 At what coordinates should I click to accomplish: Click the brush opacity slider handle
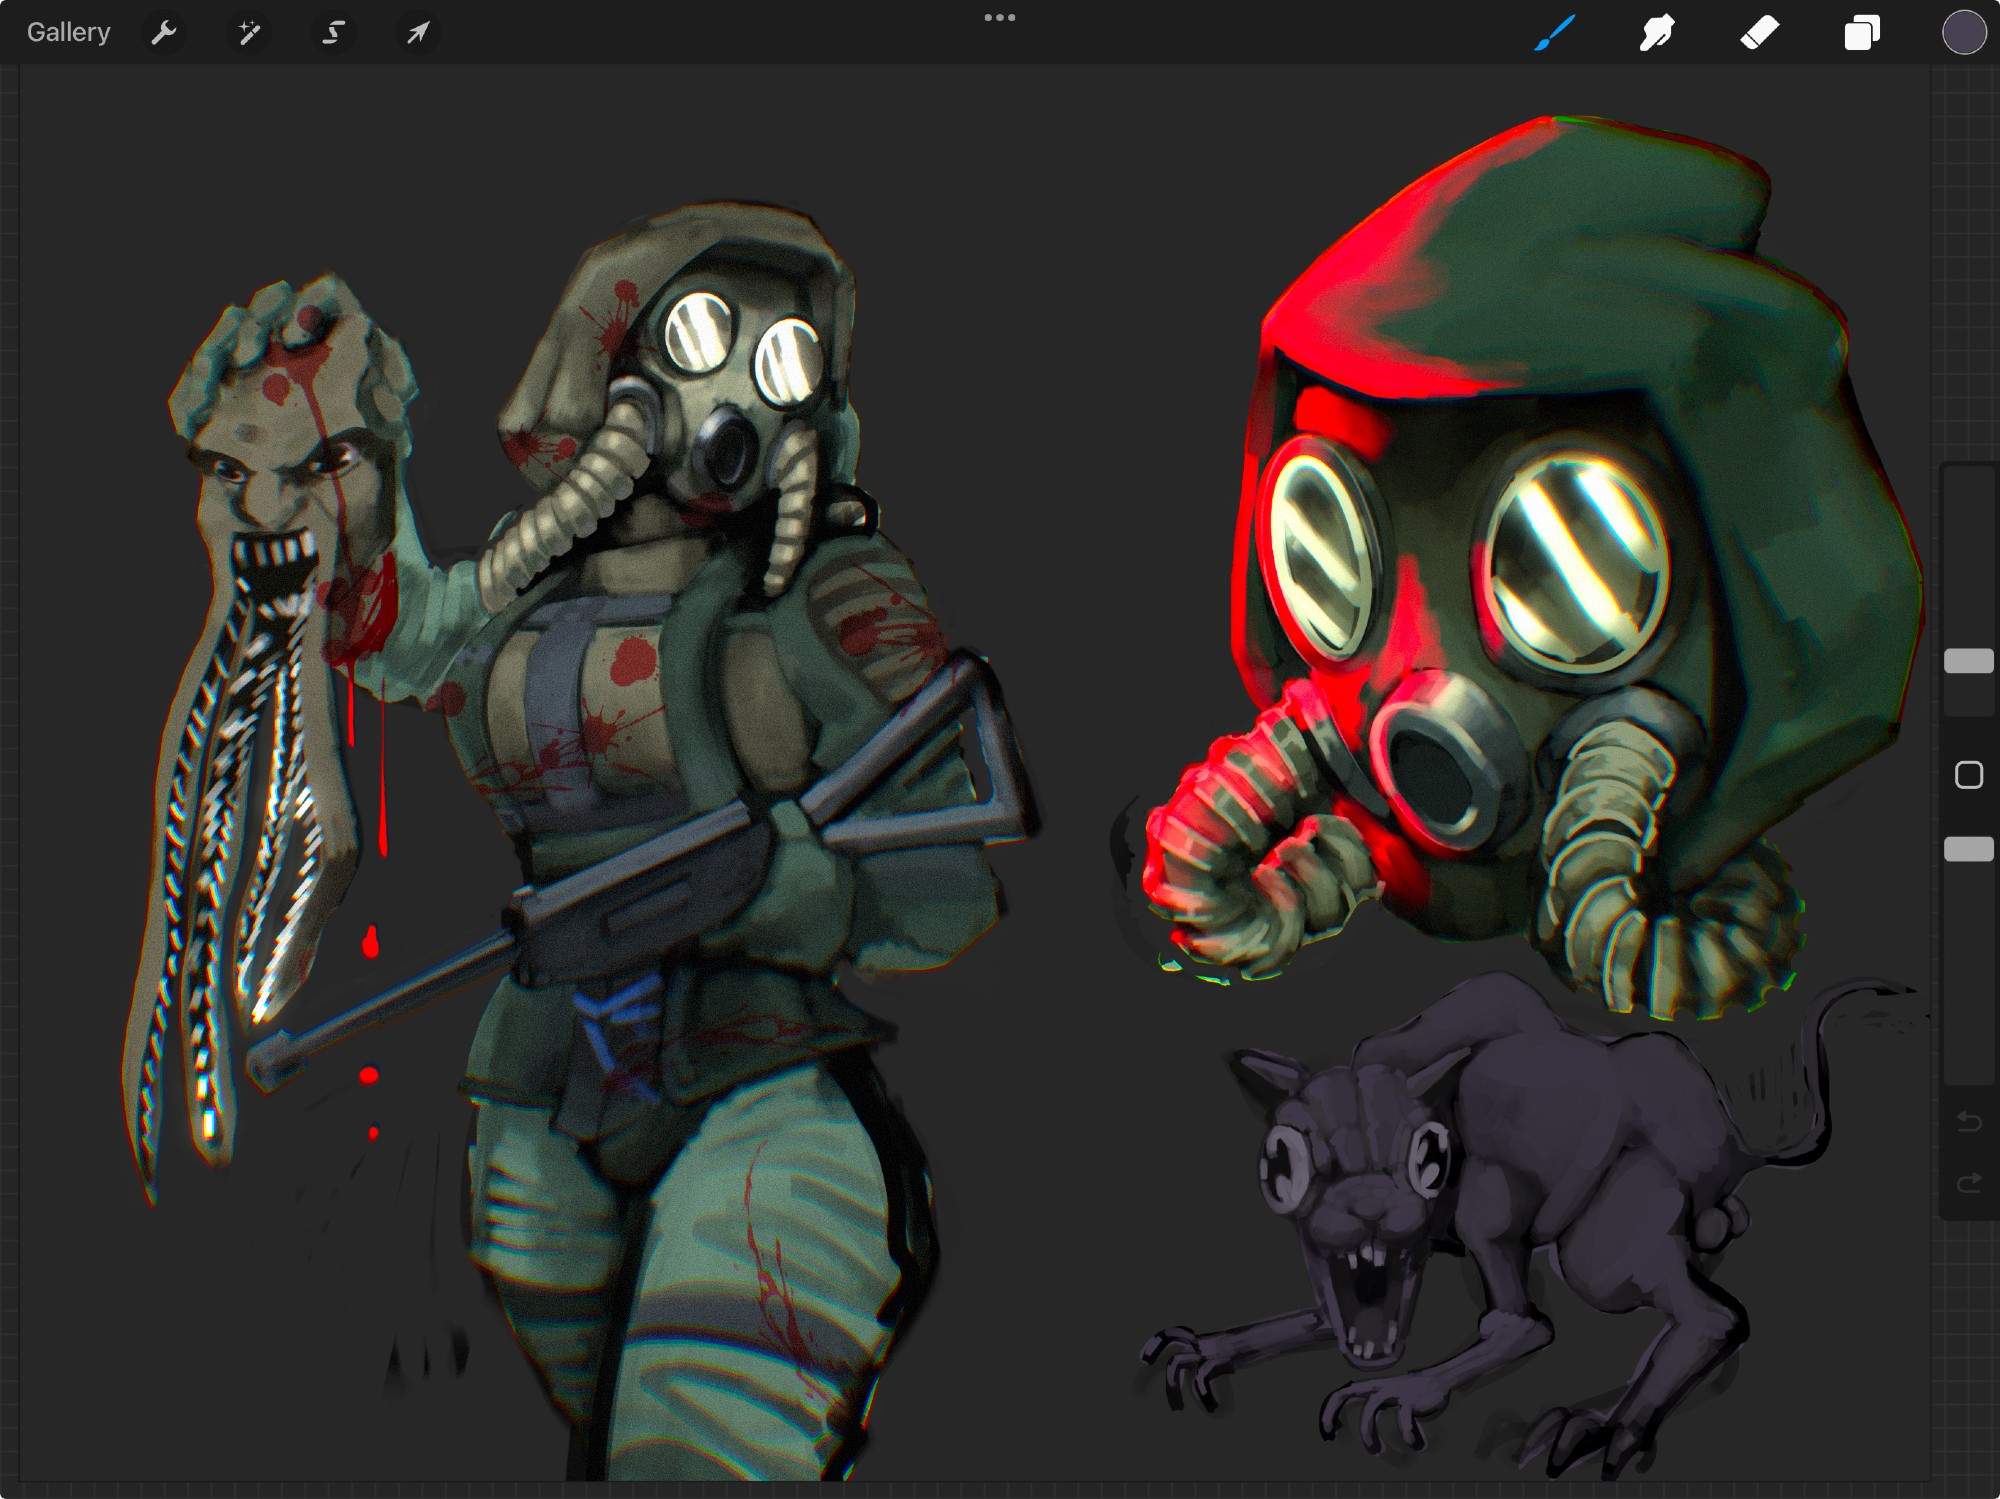[1968, 849]
